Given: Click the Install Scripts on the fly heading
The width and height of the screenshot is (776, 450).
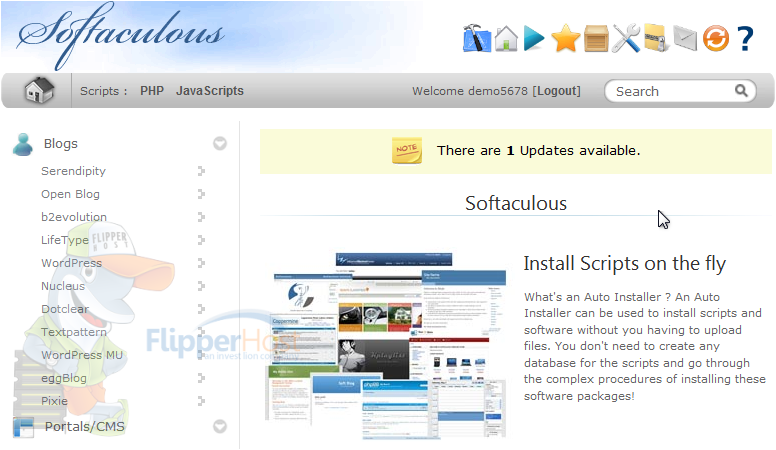Looking at the screenshot, I should point(625,264).
